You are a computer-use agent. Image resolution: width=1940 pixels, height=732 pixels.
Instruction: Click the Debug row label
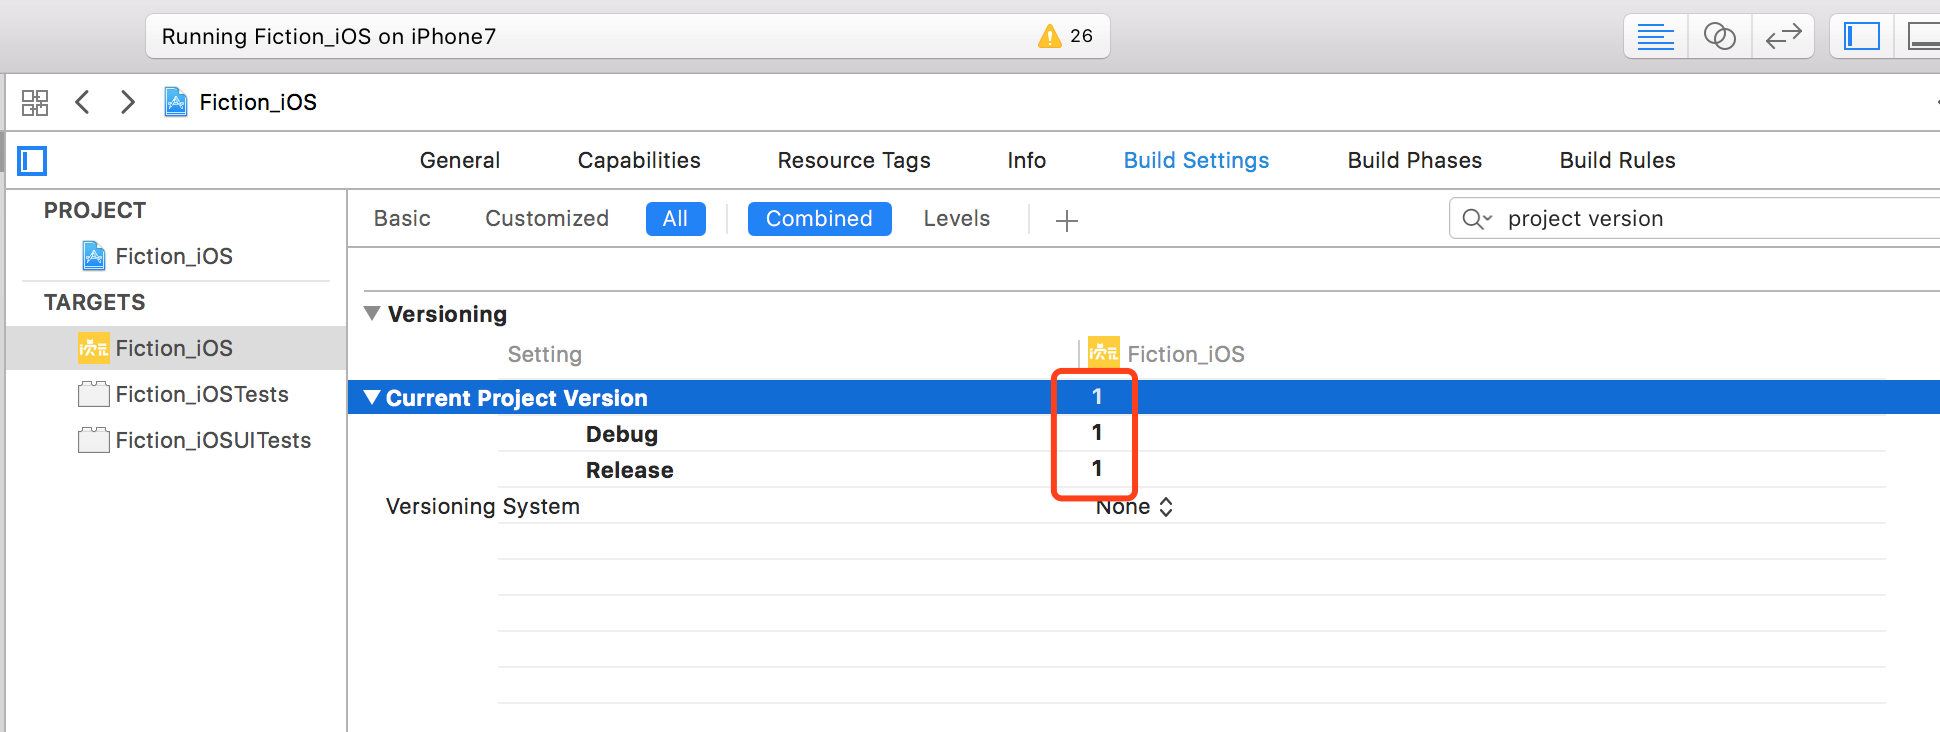[x=622, y=435]
